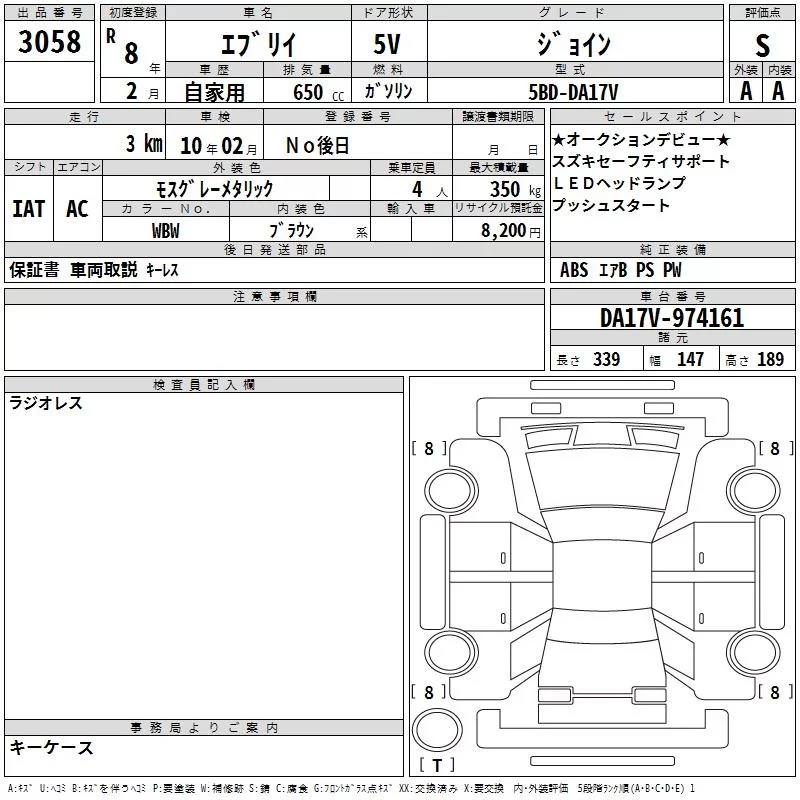The width and height of the screenshot is (800, 800).
Task: Click the overall grade S score
Action: click(763, 45)
